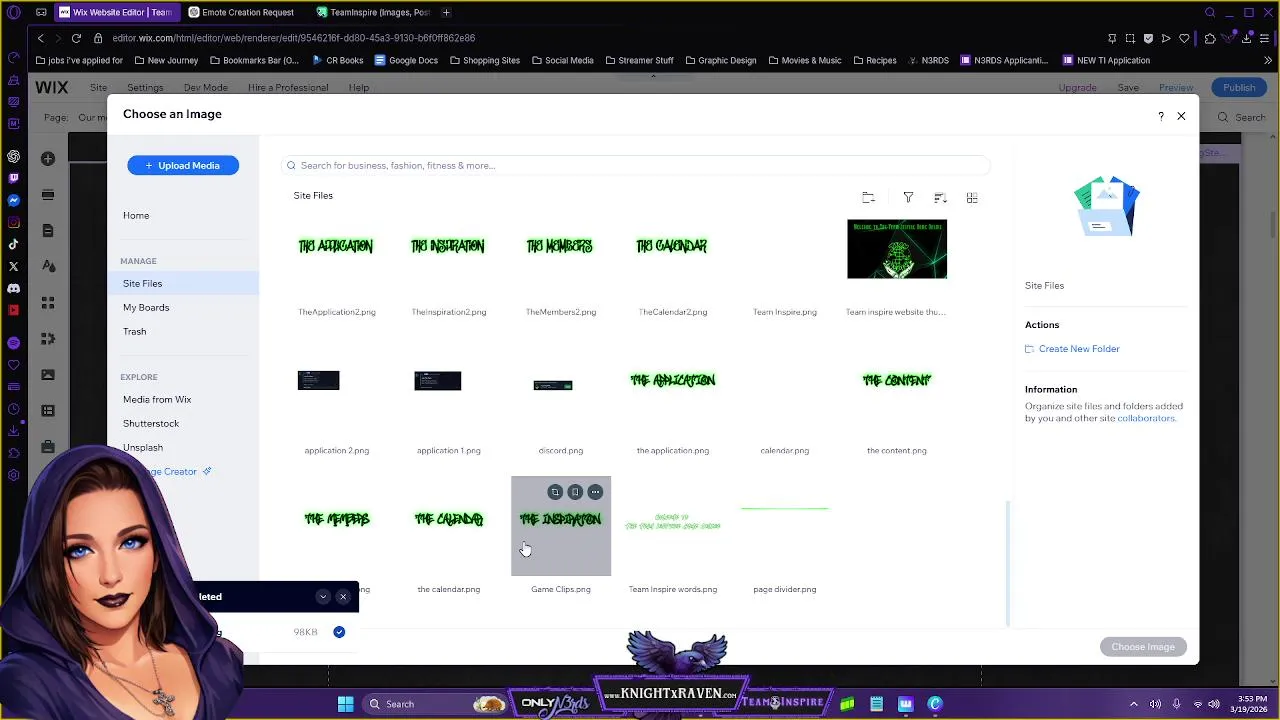Open the Wix Pages and Menu icon
Viewport: 1280px width, 720px height.
click(48, 231)
